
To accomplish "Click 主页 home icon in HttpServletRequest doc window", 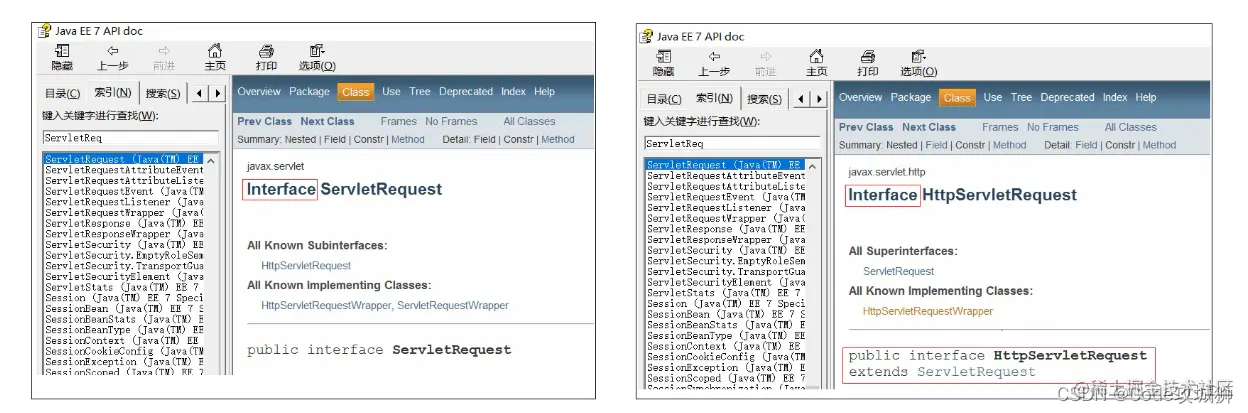I will [x=817, y=63].
